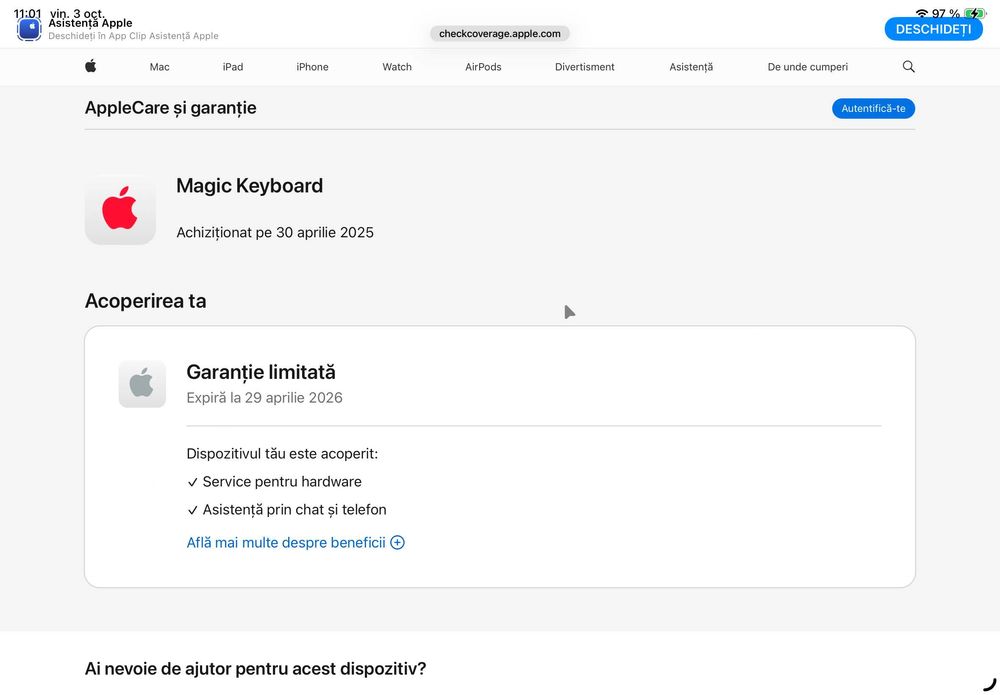Open Află mai multe despre beneficii link

[x=286, y=543]
